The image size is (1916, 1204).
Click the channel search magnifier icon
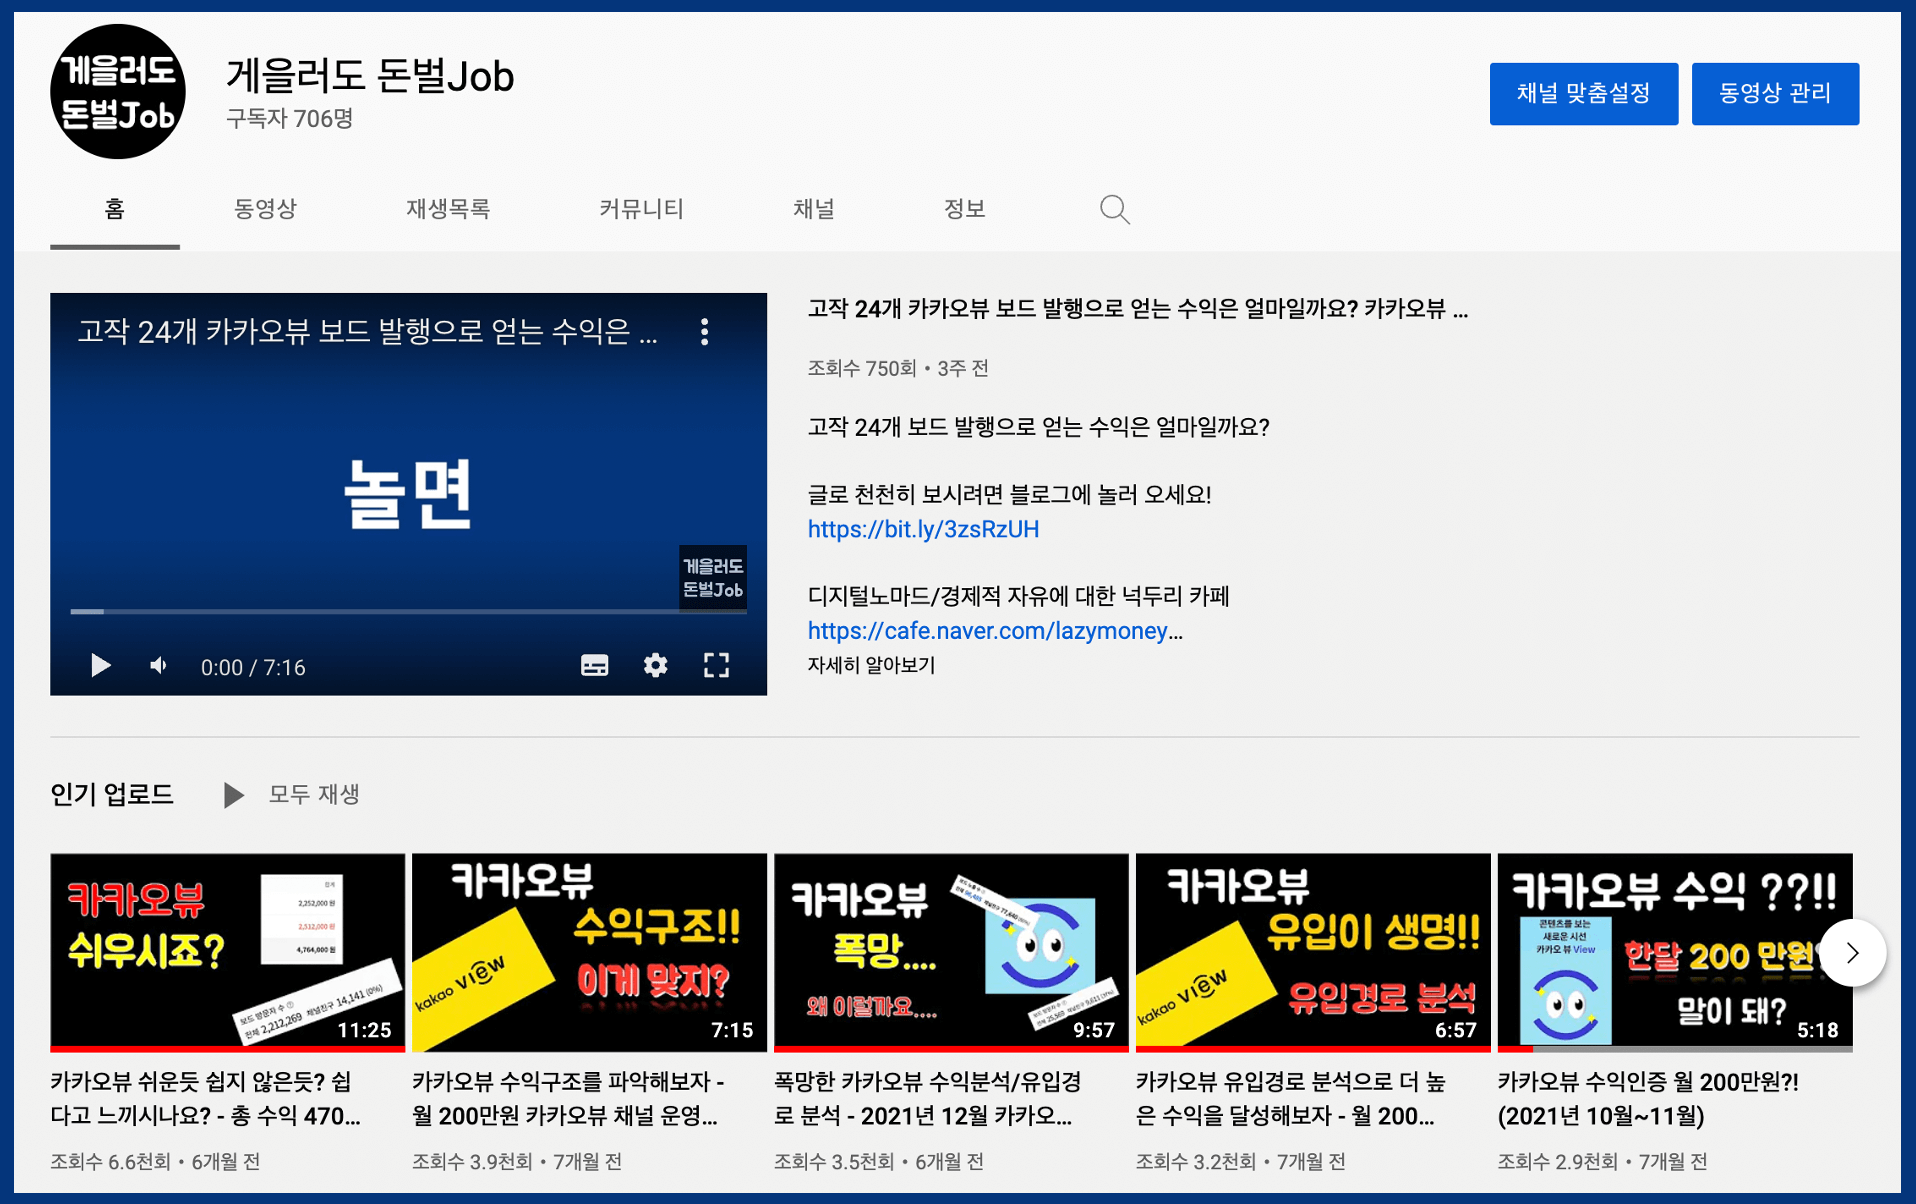tap(1114, 209)
